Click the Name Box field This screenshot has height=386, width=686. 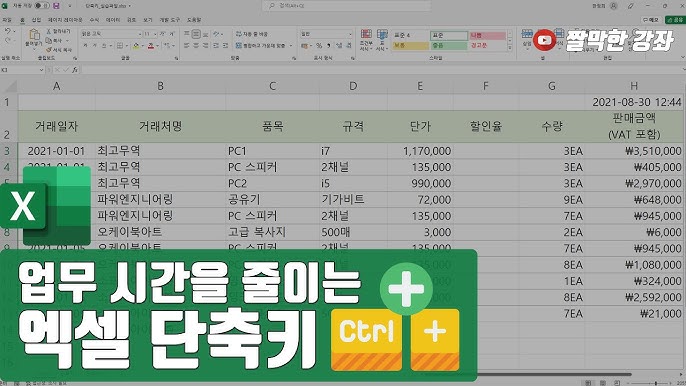pos(22,70)
